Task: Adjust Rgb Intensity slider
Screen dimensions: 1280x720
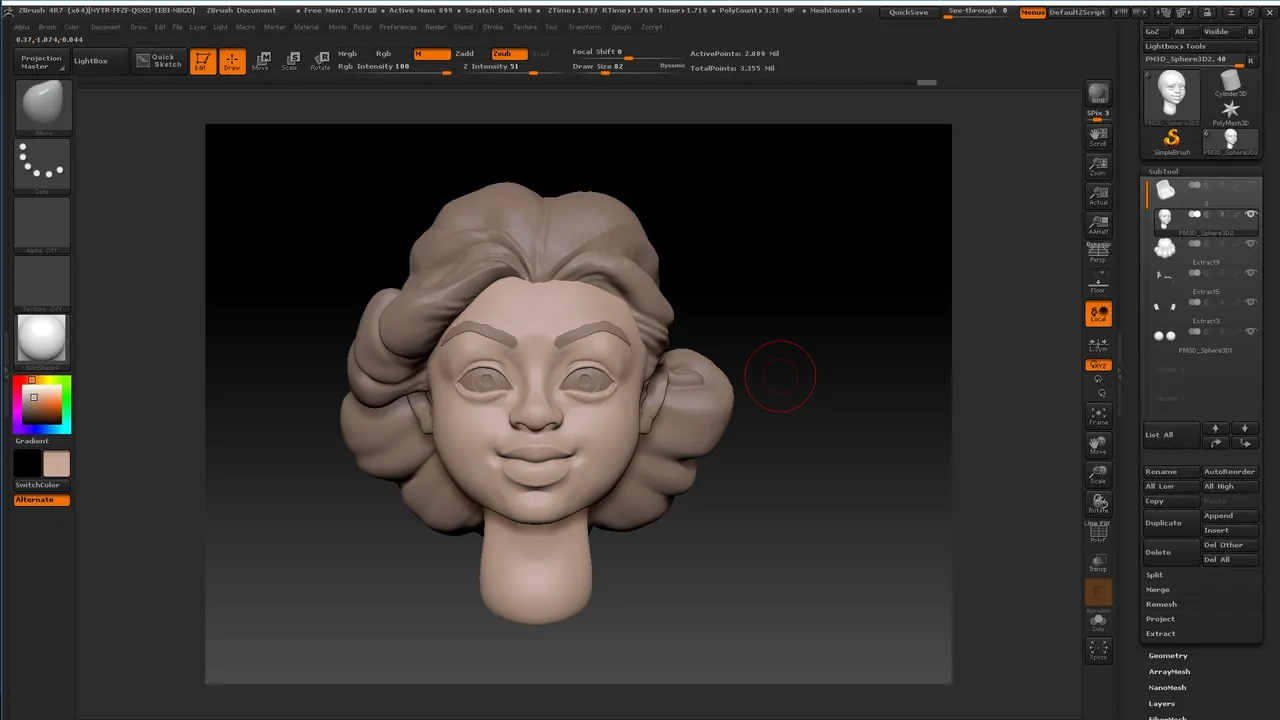Action: pyautogui.click(x=393, y=67)
